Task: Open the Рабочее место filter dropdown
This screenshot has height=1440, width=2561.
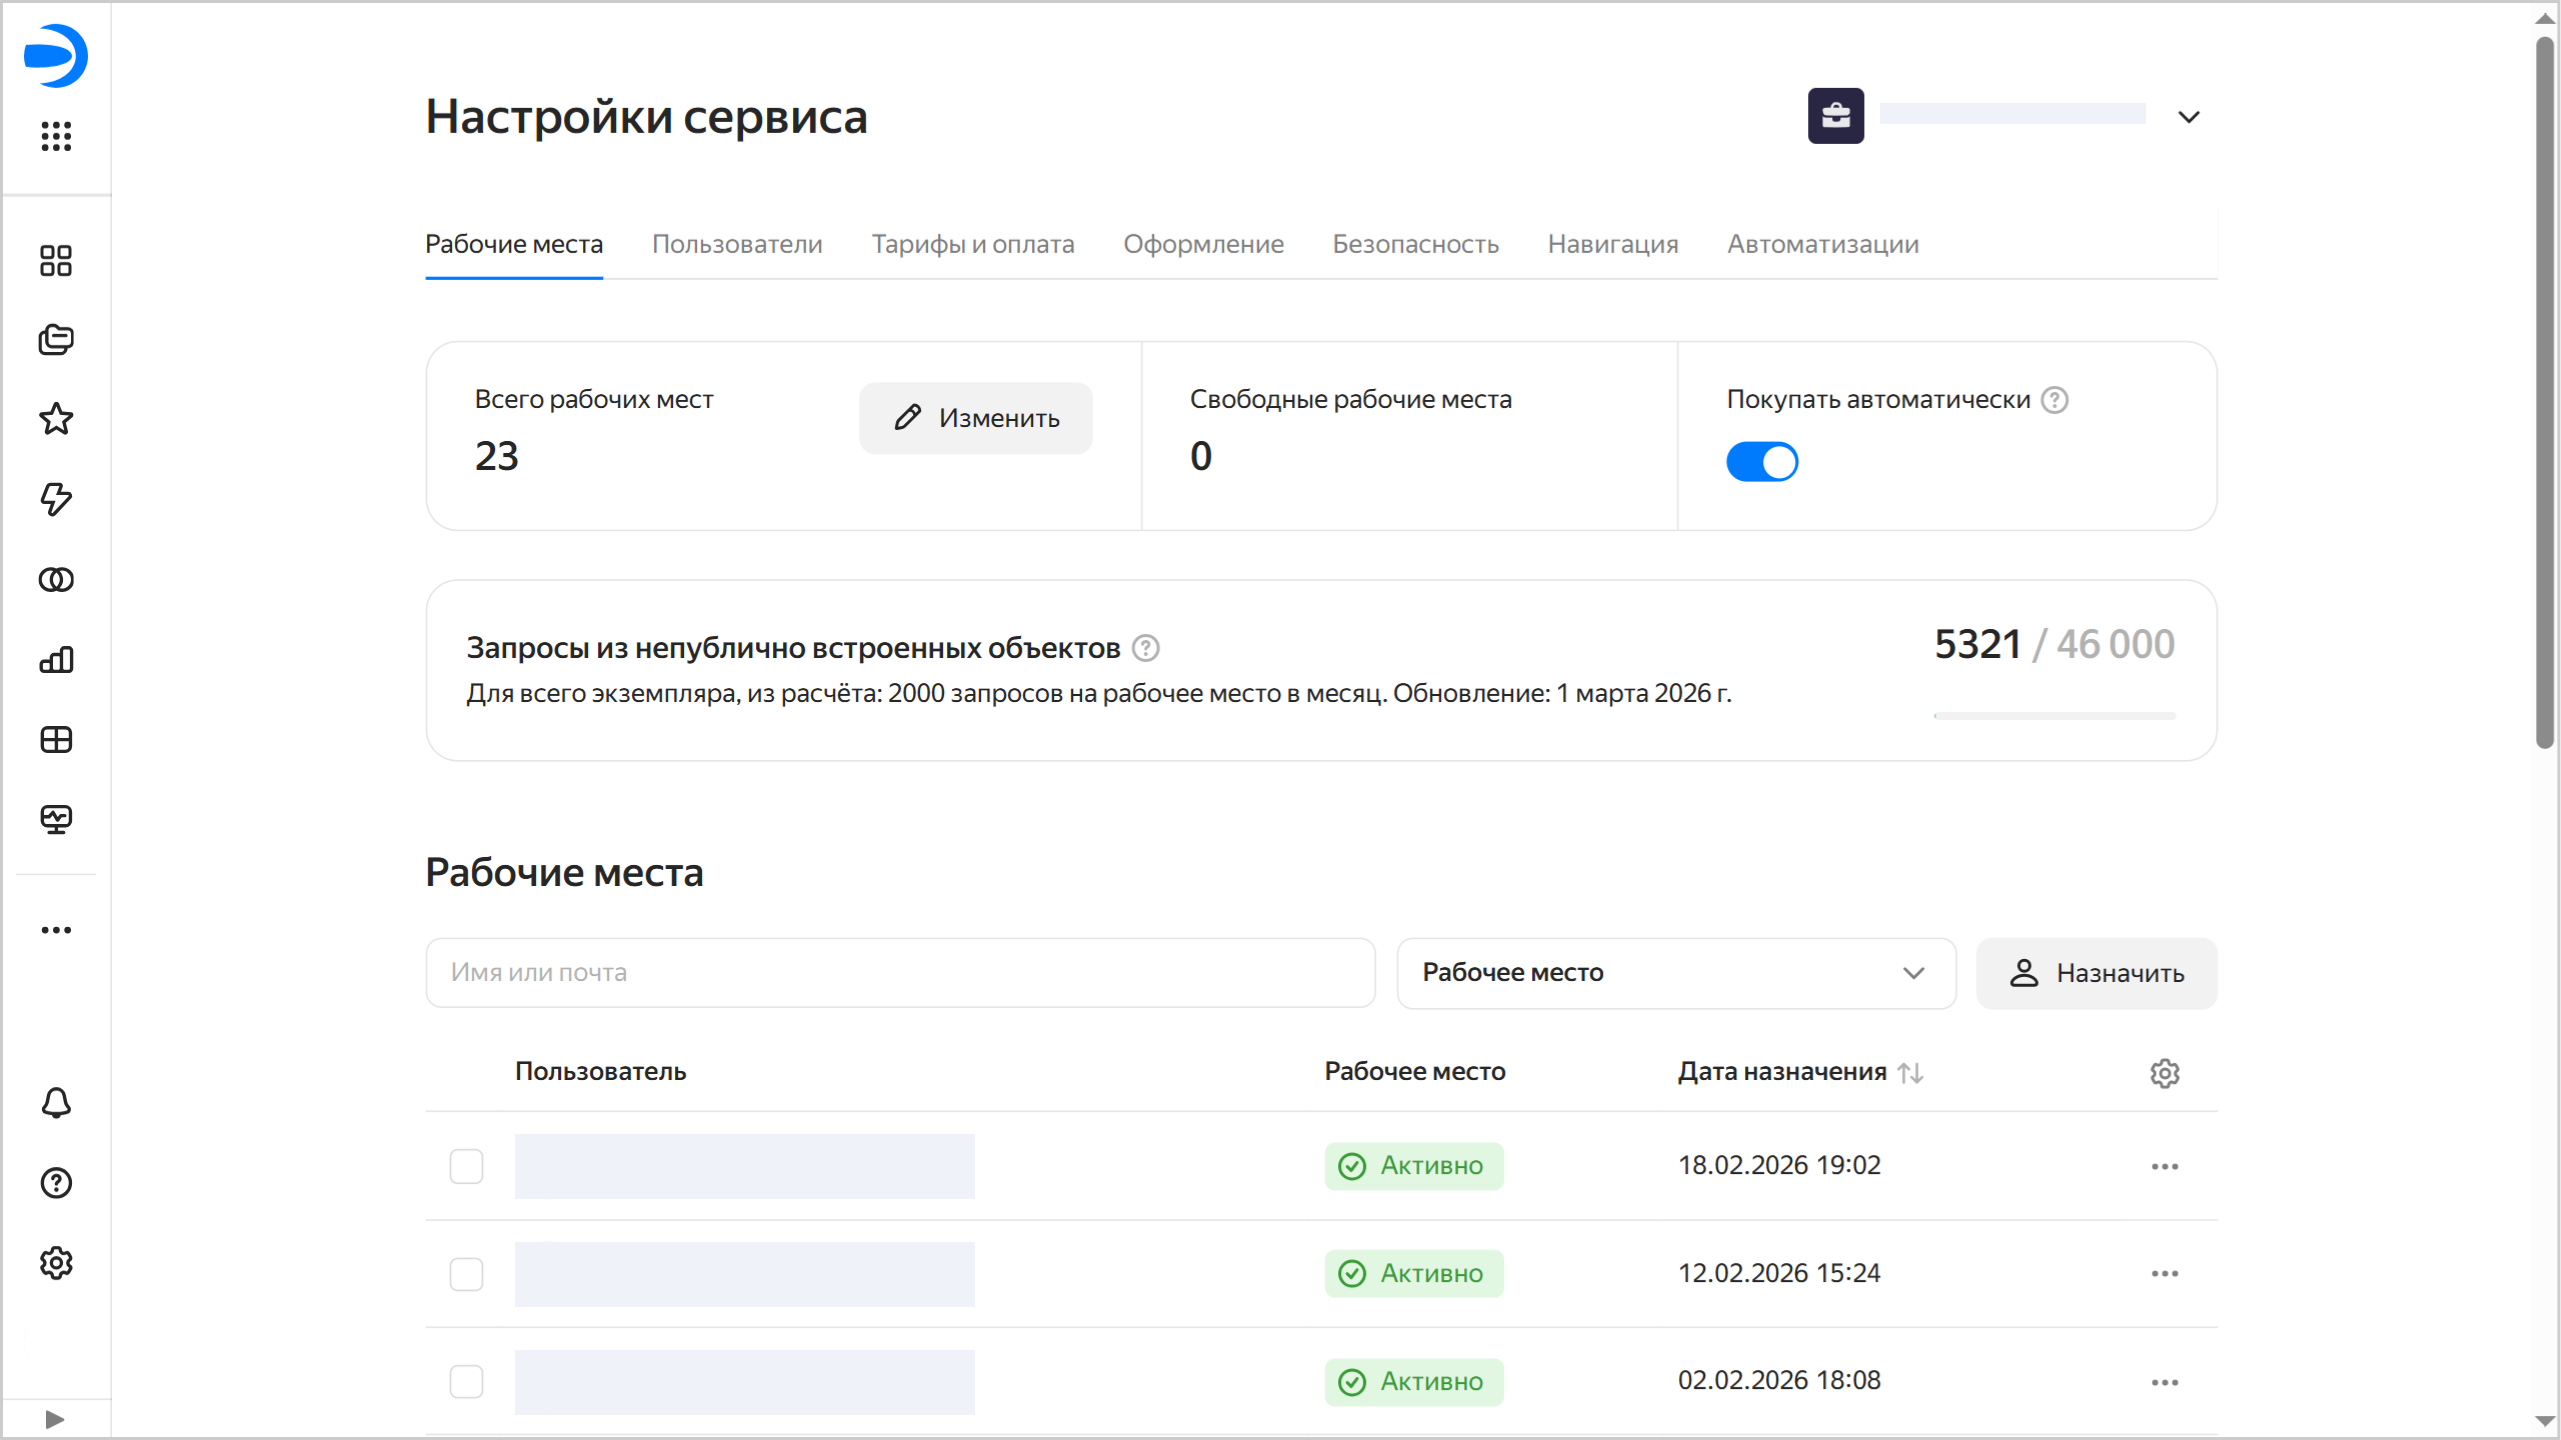Action: [x=1675, y=973]
